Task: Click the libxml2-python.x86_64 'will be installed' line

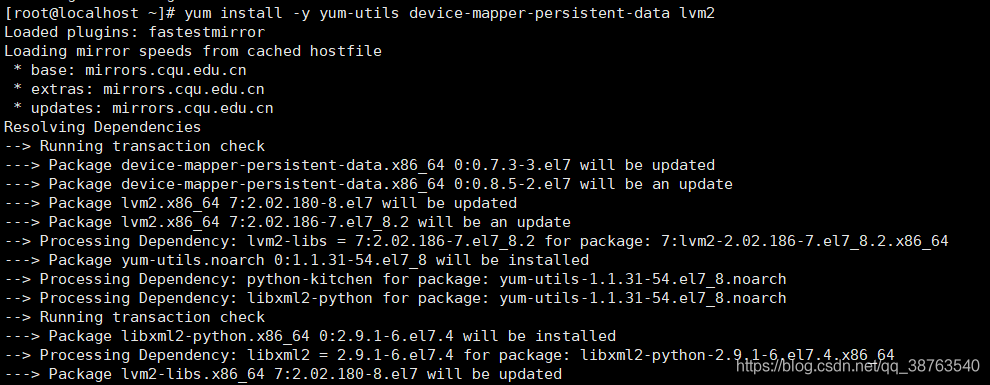Action: (x=310, y=335)
